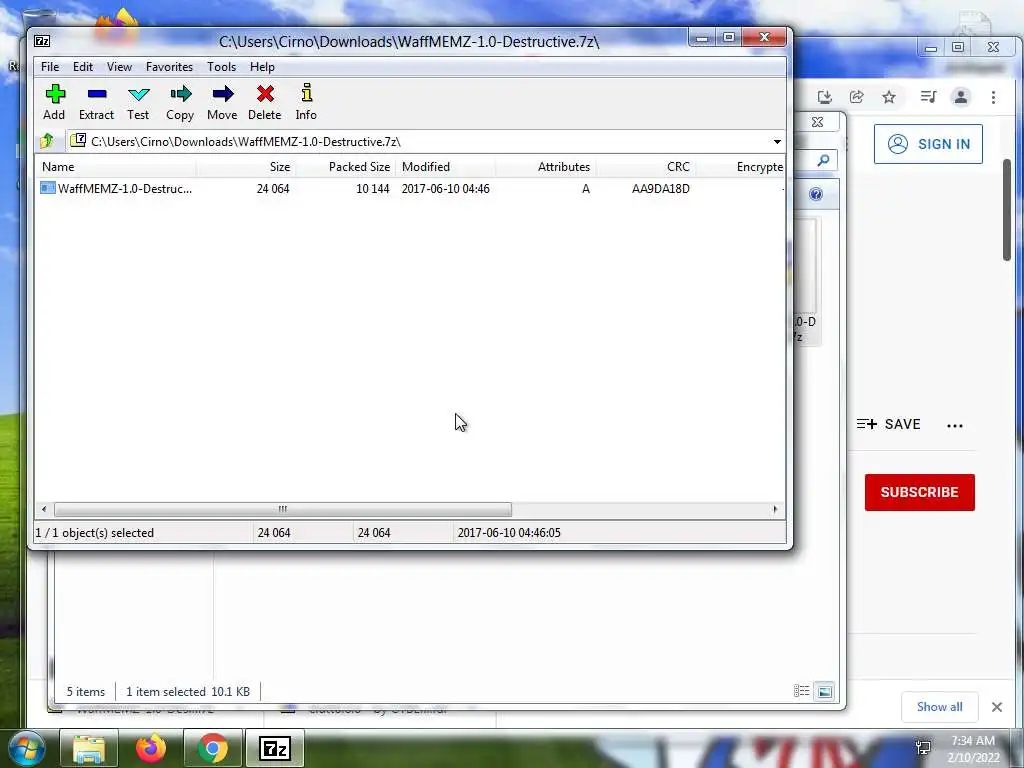Open Chrome's three-dot menu
This screenshot has width=1024, height=768.
993,97
